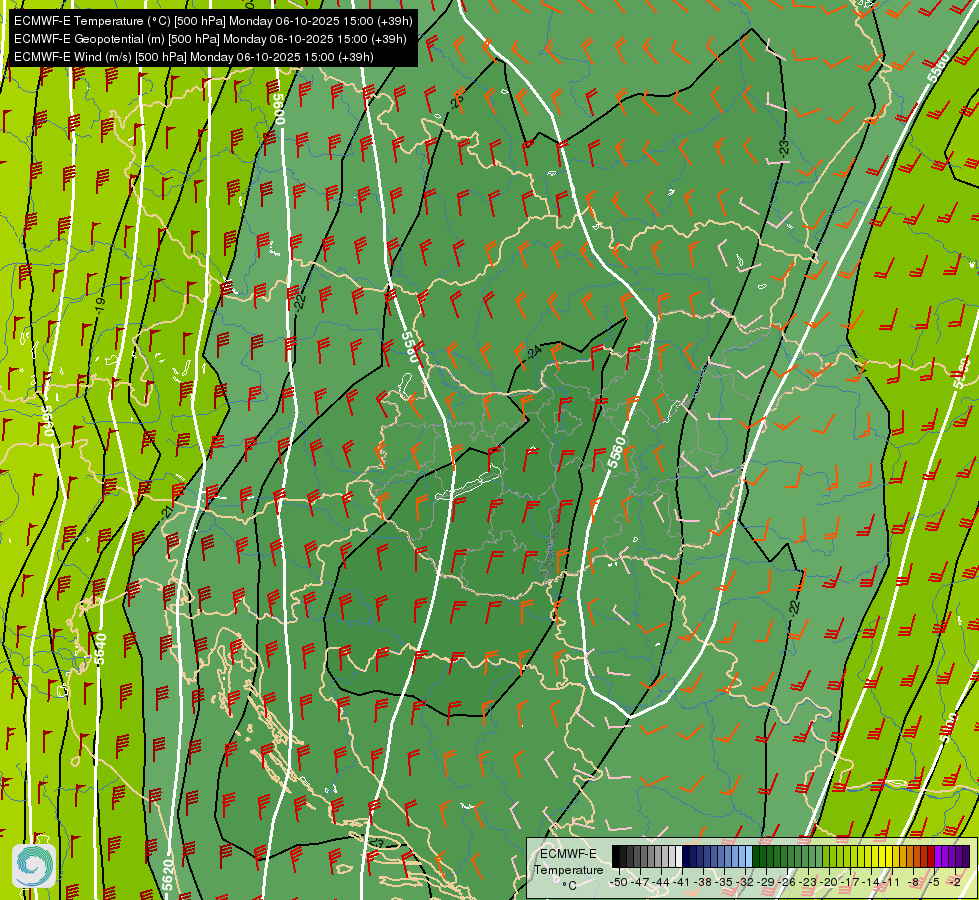Click the -17 legend scale label

tap(850, 882)
